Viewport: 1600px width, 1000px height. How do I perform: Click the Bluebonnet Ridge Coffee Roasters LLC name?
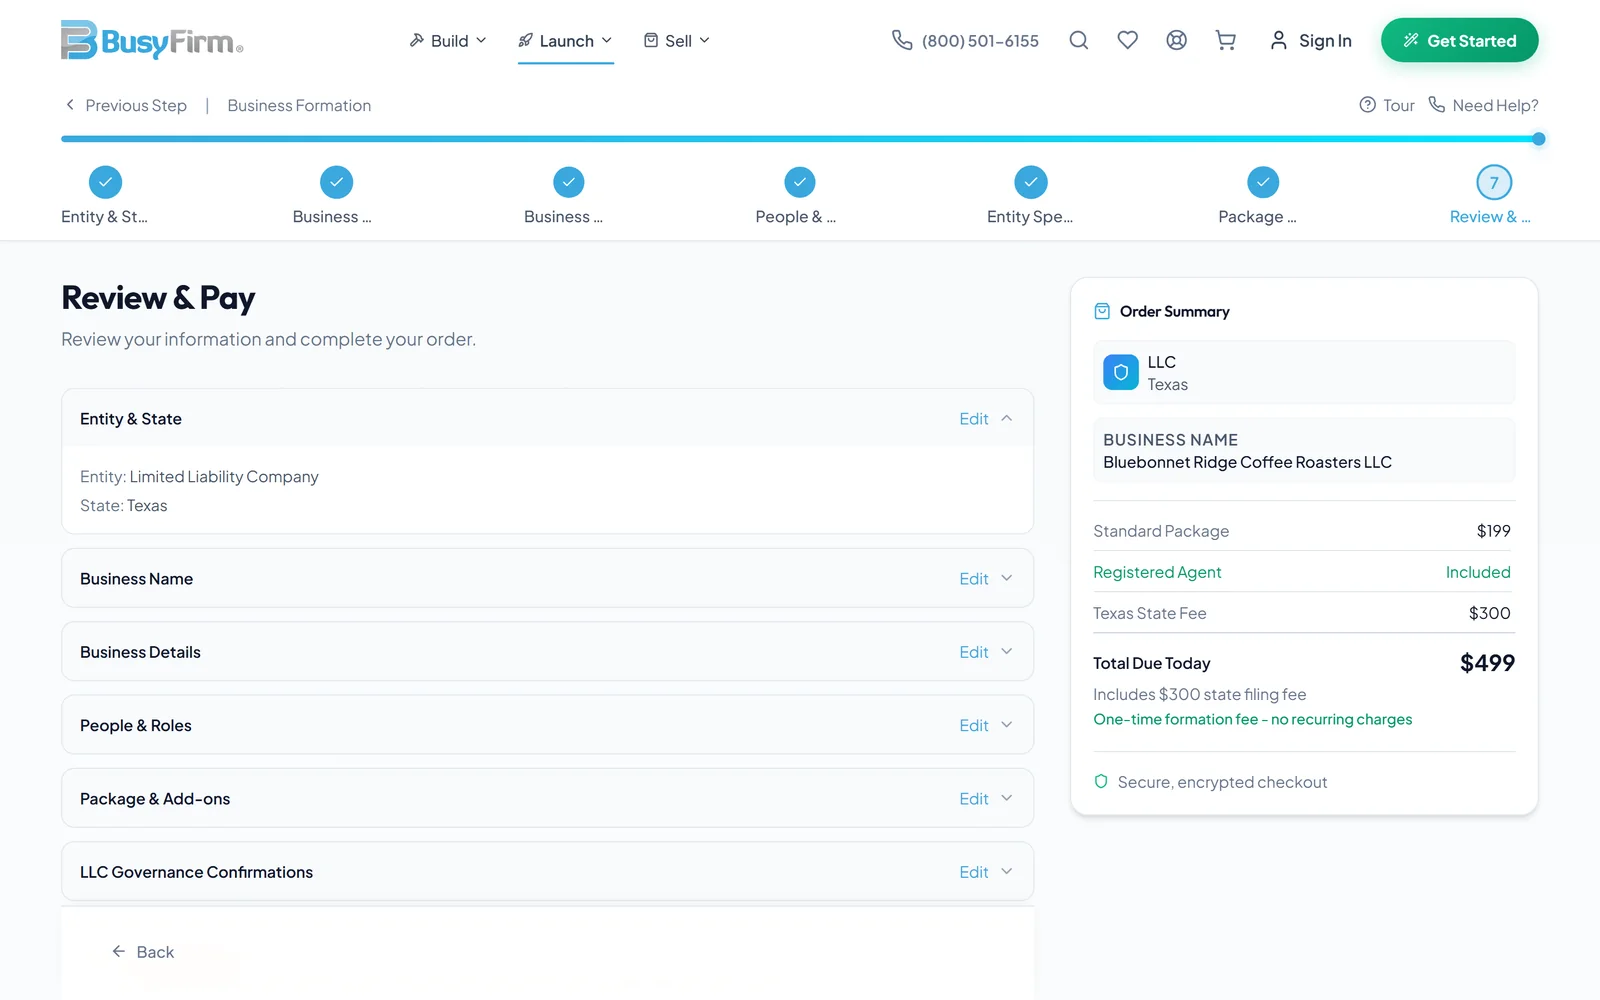pyautogui.click(x=1247, y=462)
